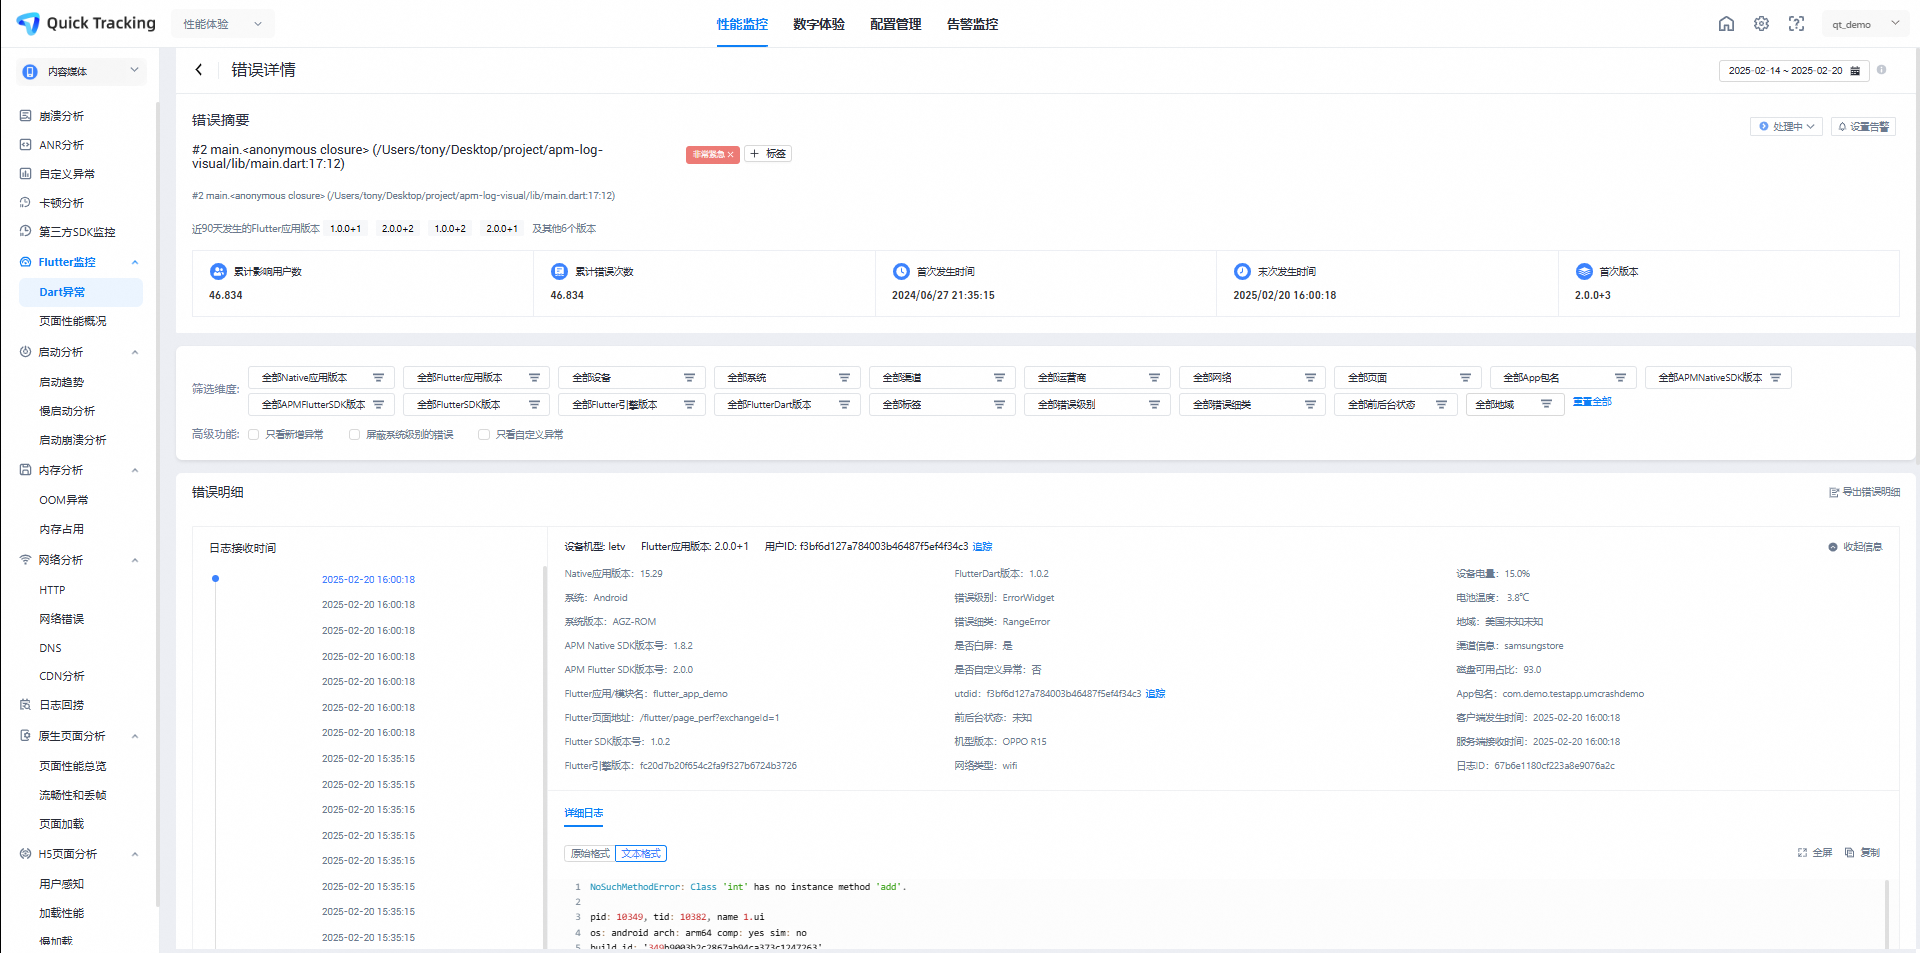Switch to 数字体验 top tab
1920x953 pixels.
[819, 24]
